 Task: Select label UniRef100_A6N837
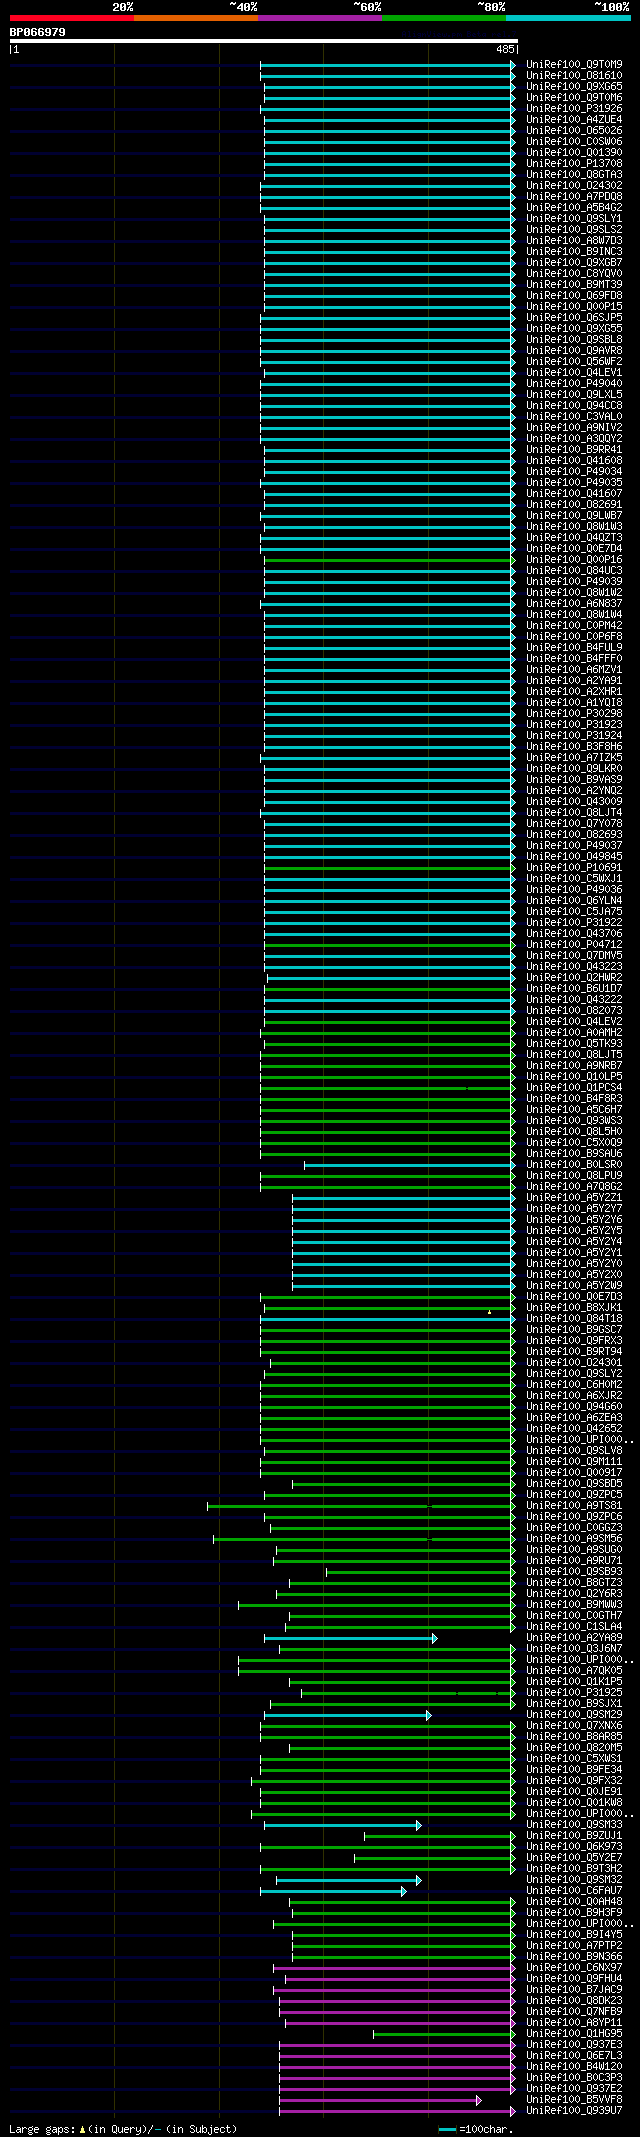pyautogui.click(x=574, y=603)
